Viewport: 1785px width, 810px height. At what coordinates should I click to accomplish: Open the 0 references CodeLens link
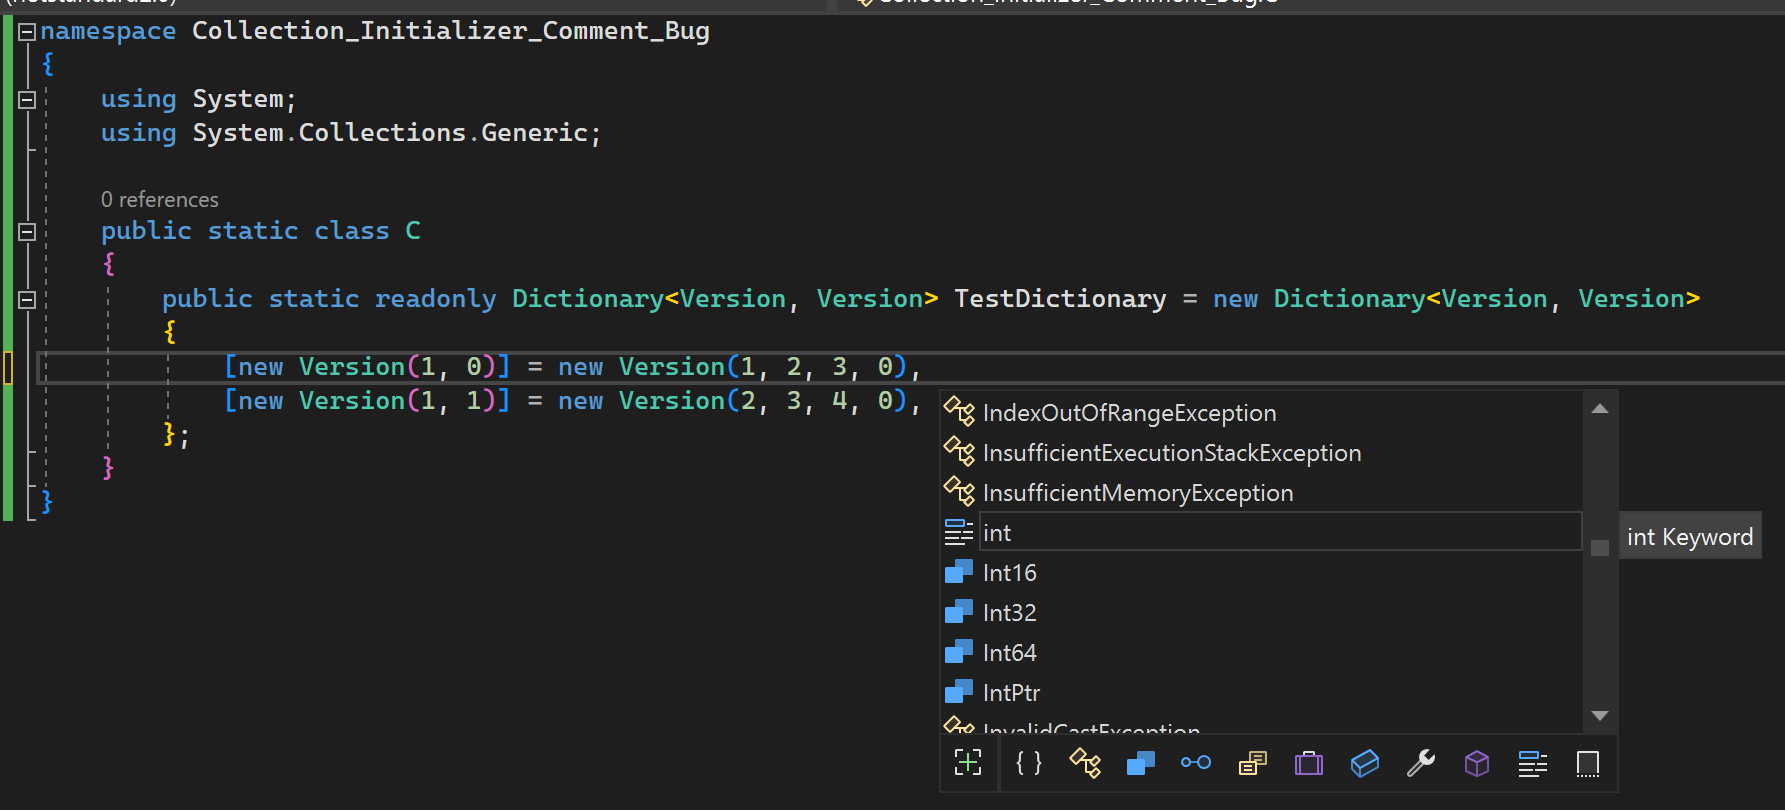[x=160, y=199]
